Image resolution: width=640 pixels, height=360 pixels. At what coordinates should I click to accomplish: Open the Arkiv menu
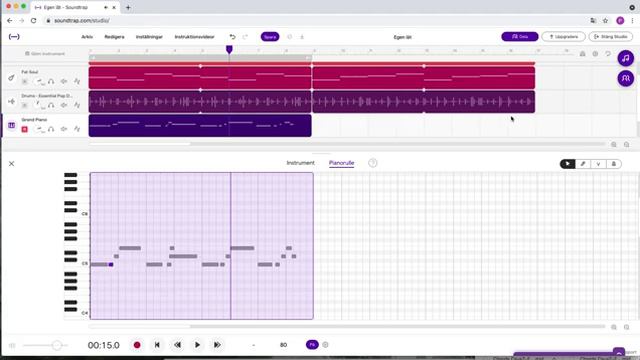coord(87,37)
